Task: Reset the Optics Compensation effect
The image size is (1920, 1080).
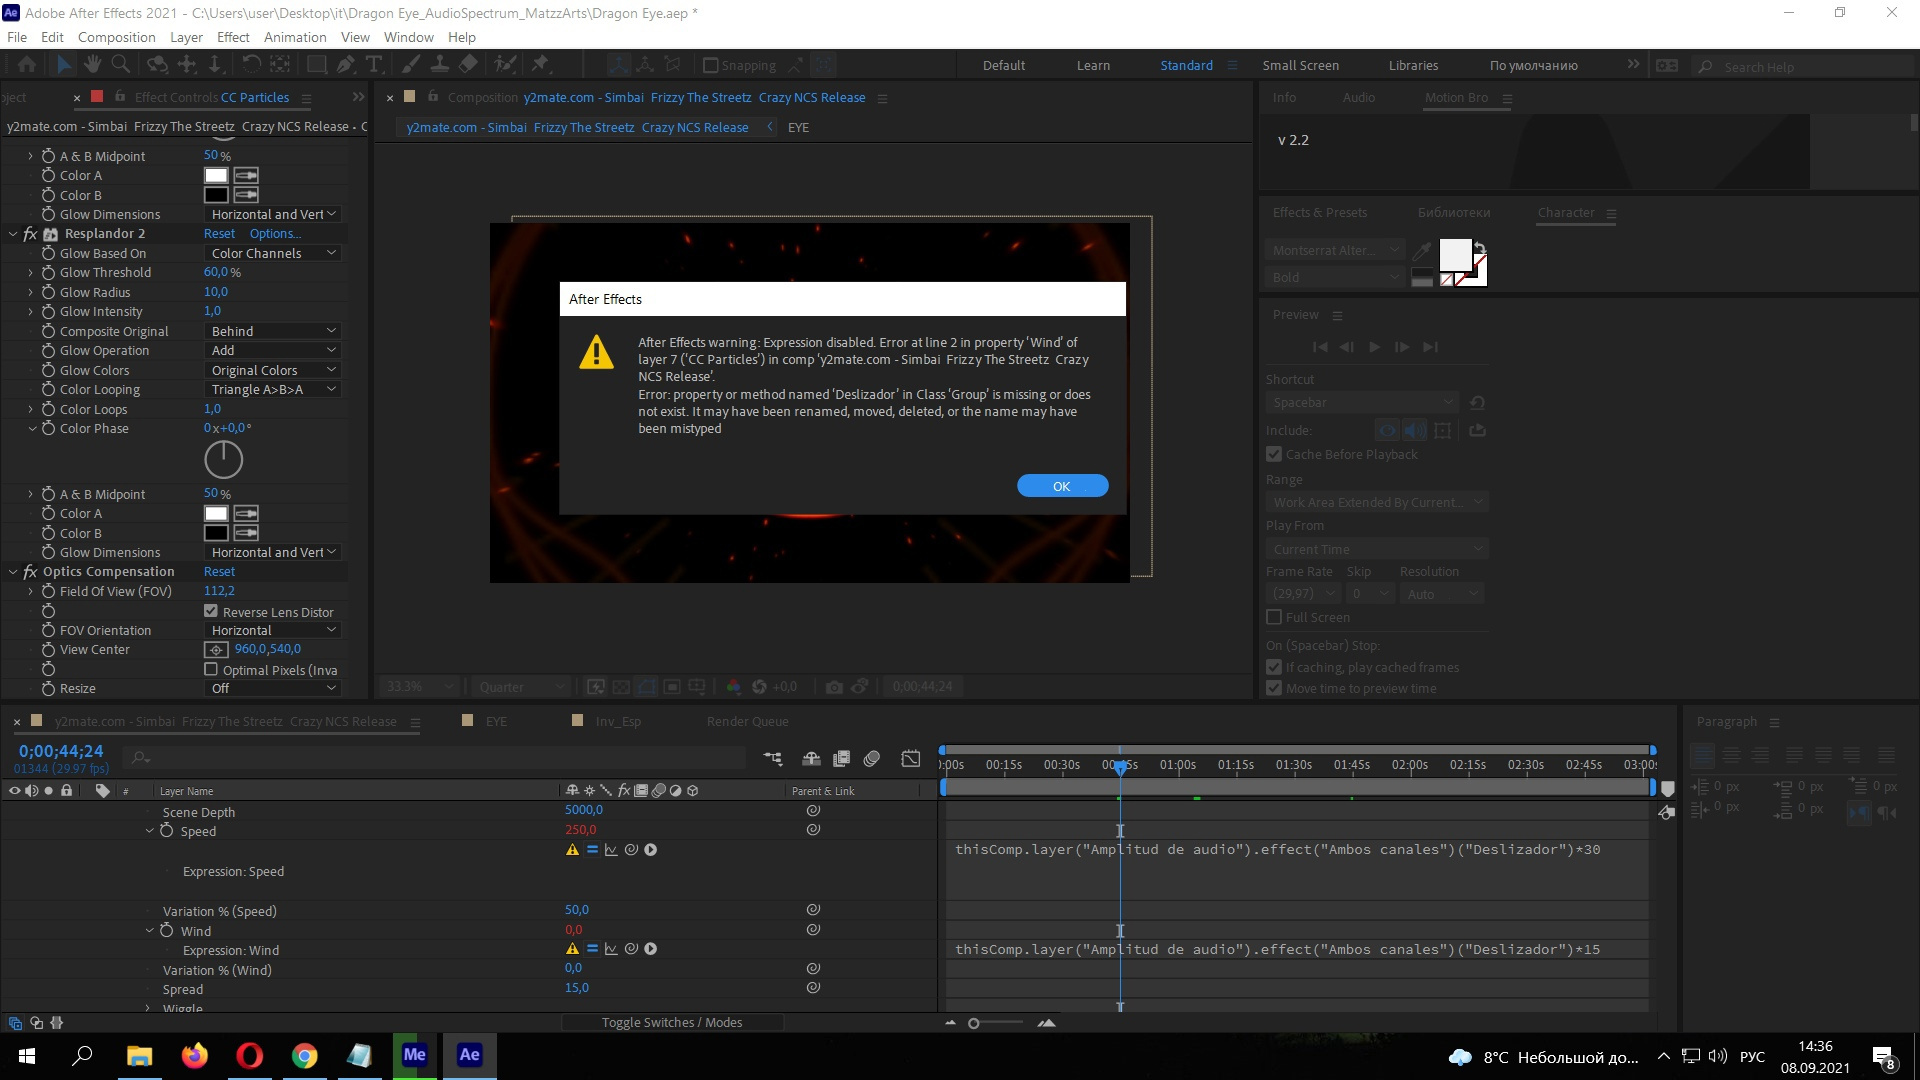Action: tap(219, 572)
